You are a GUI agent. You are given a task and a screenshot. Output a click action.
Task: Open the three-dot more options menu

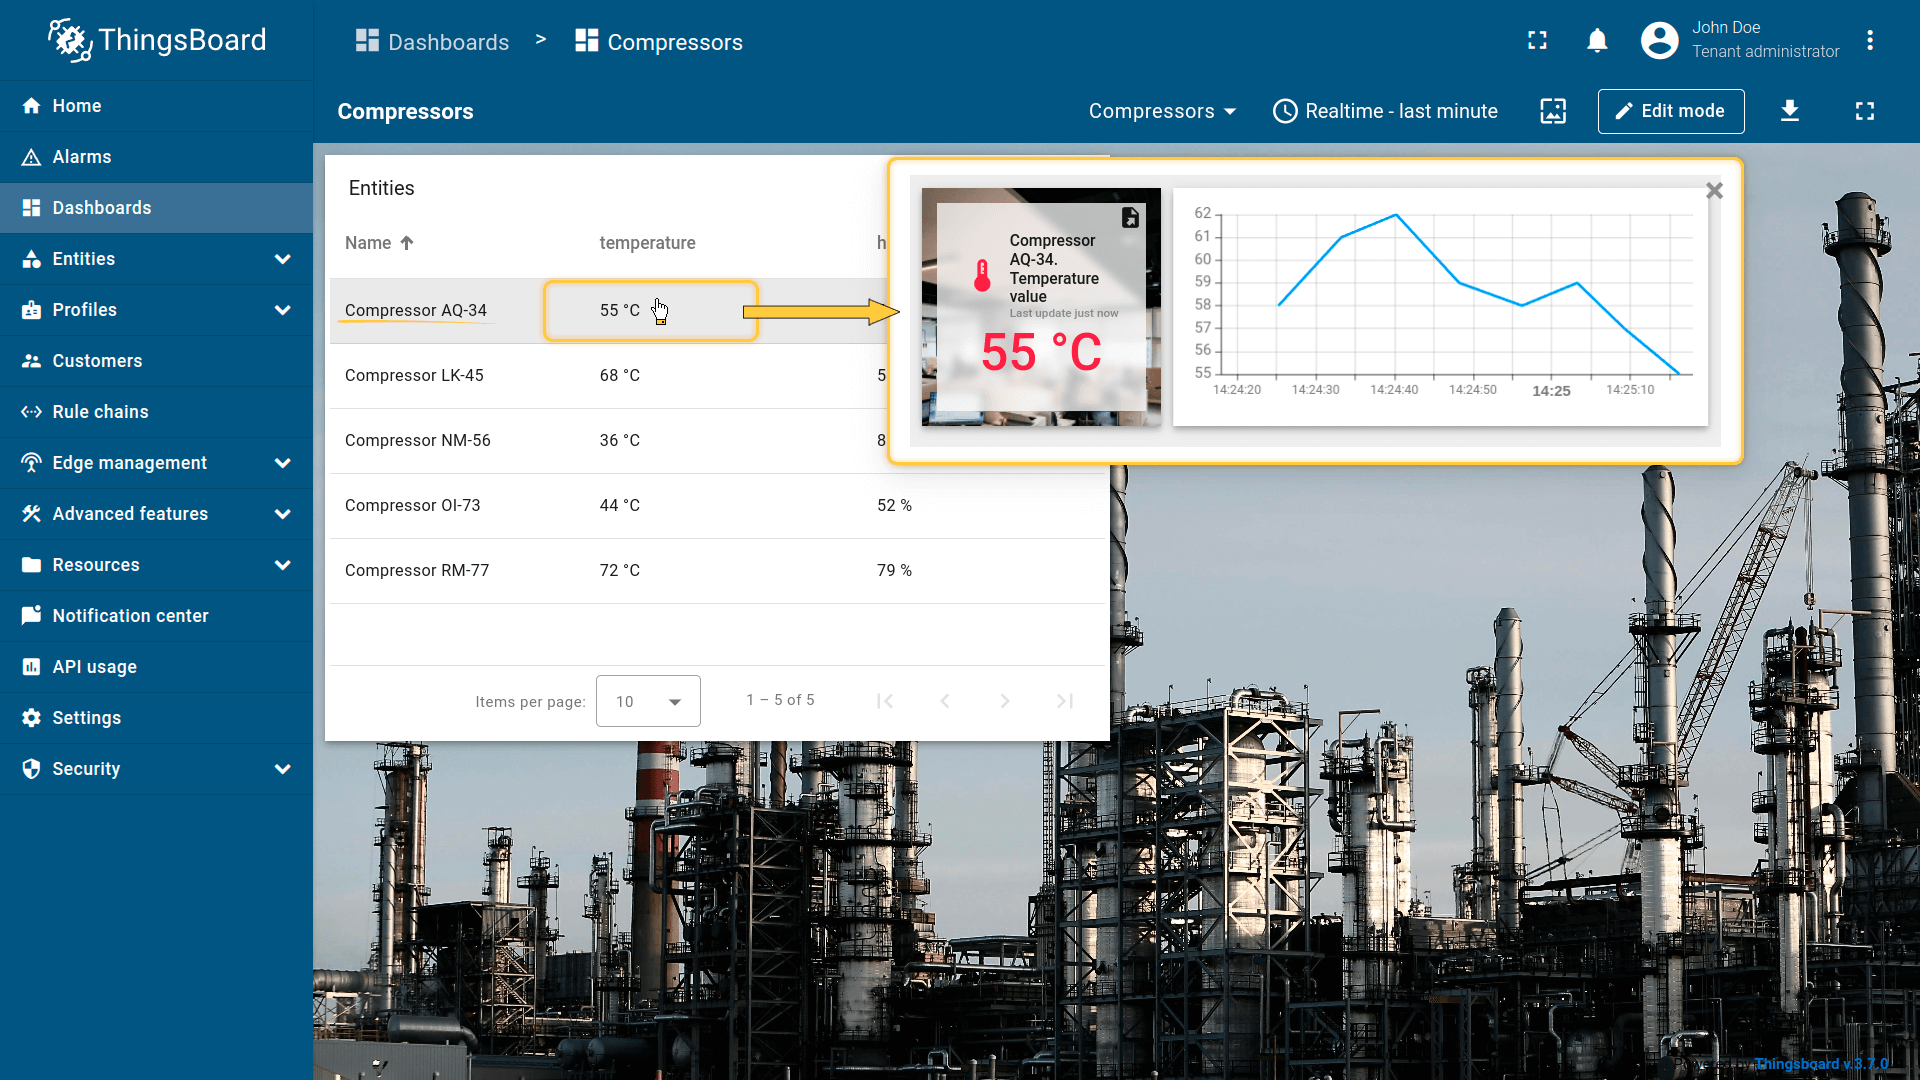pyautogui.click(x=1869, y=41)
